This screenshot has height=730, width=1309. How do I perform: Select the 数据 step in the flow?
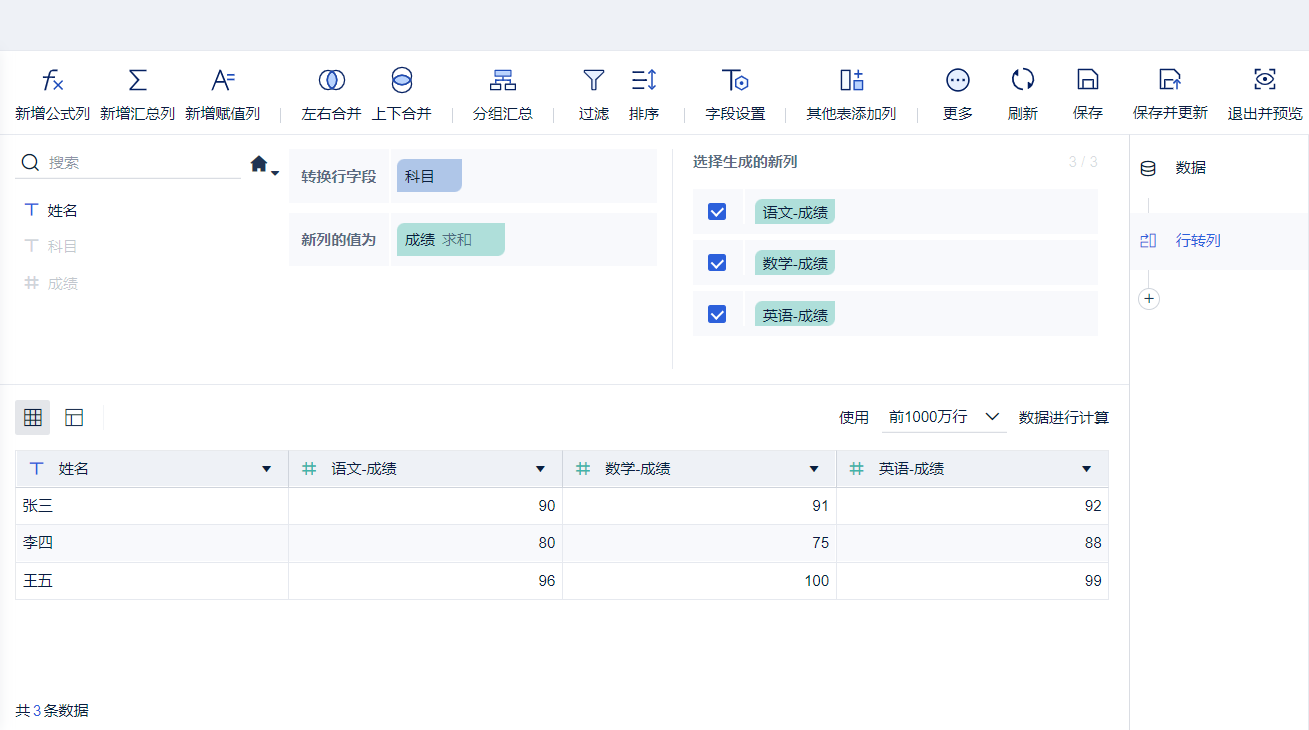pyautogui.click(x=1219, y=168)
